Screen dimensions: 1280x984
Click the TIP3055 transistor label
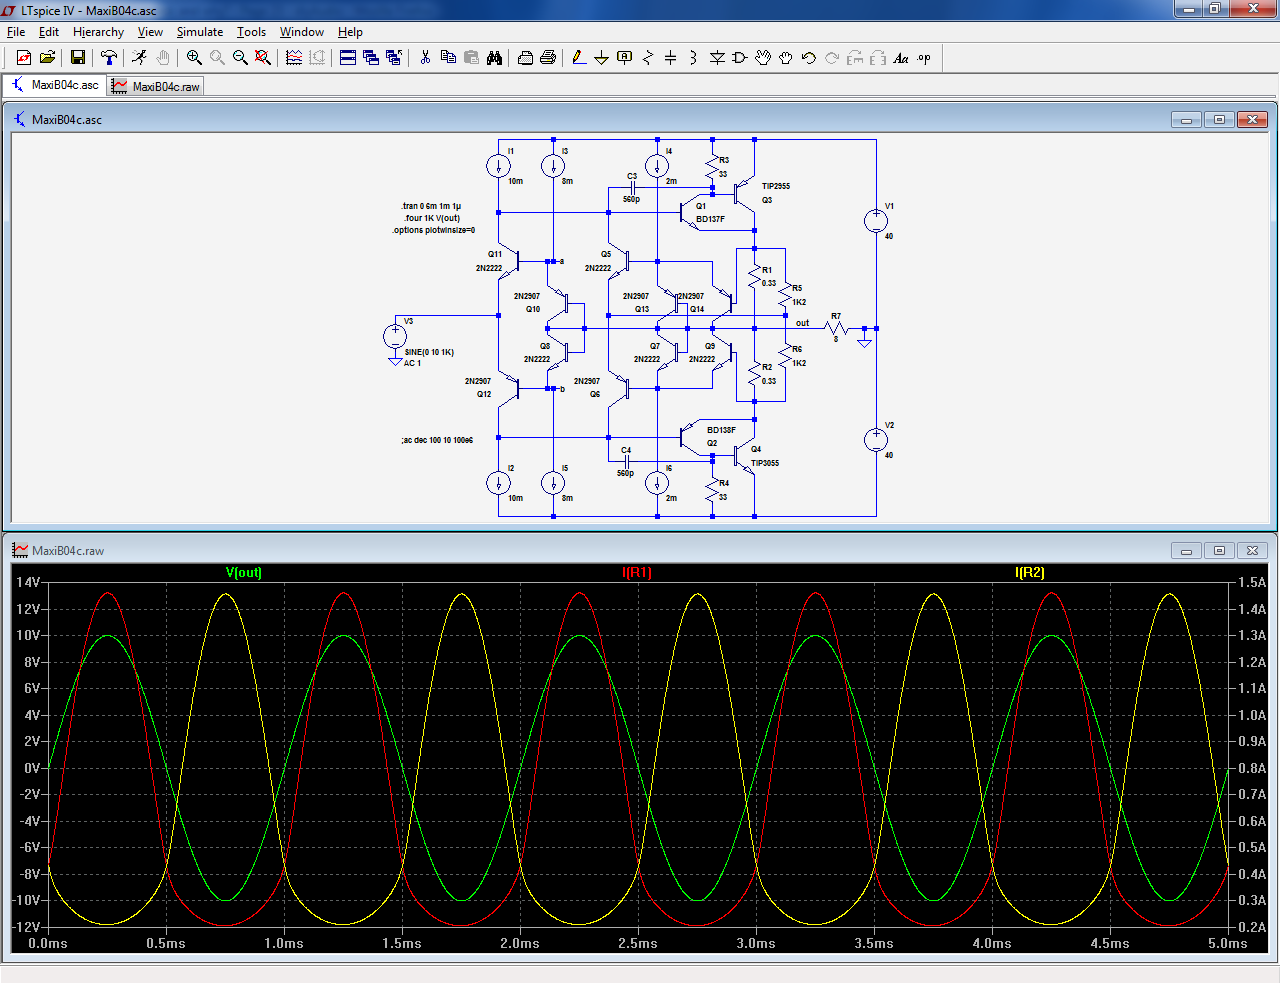[x=765, y=463]
